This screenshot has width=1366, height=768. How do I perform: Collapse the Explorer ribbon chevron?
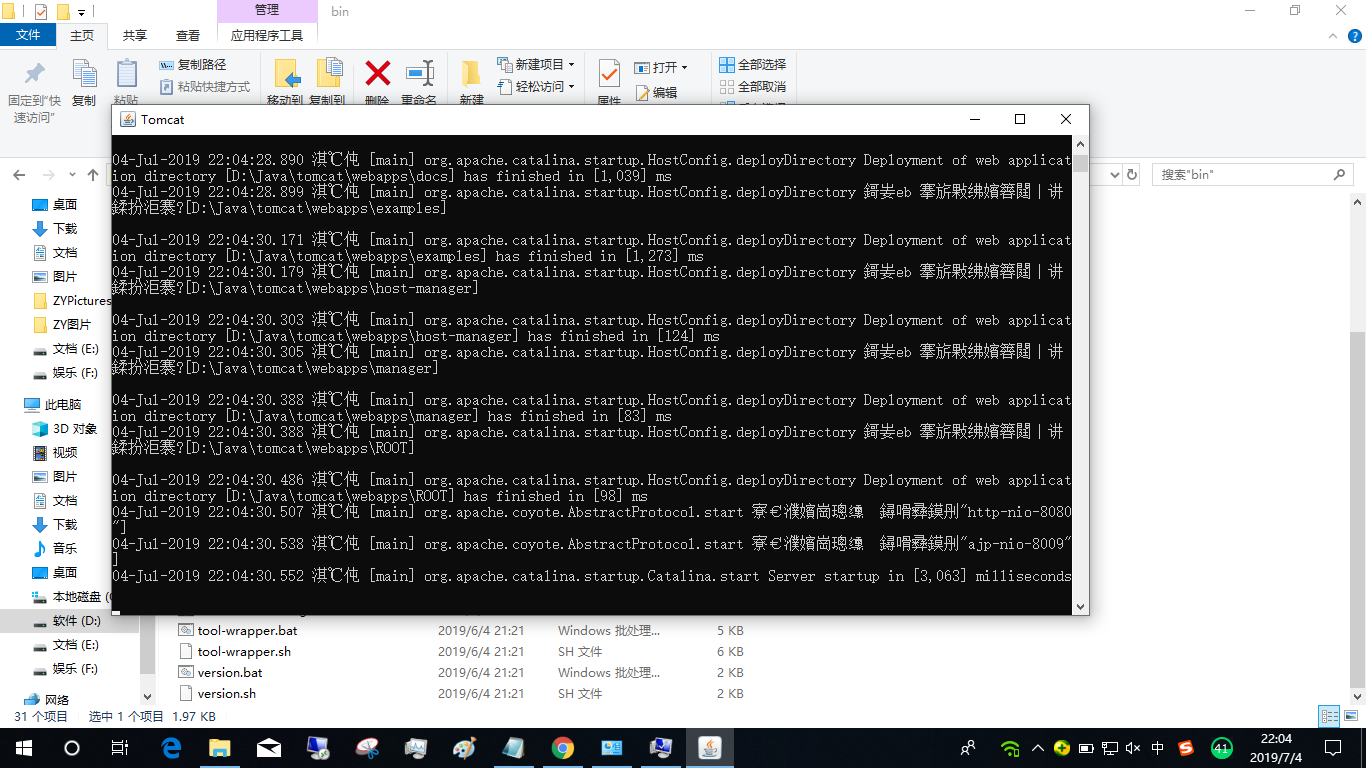point(1333,35)
